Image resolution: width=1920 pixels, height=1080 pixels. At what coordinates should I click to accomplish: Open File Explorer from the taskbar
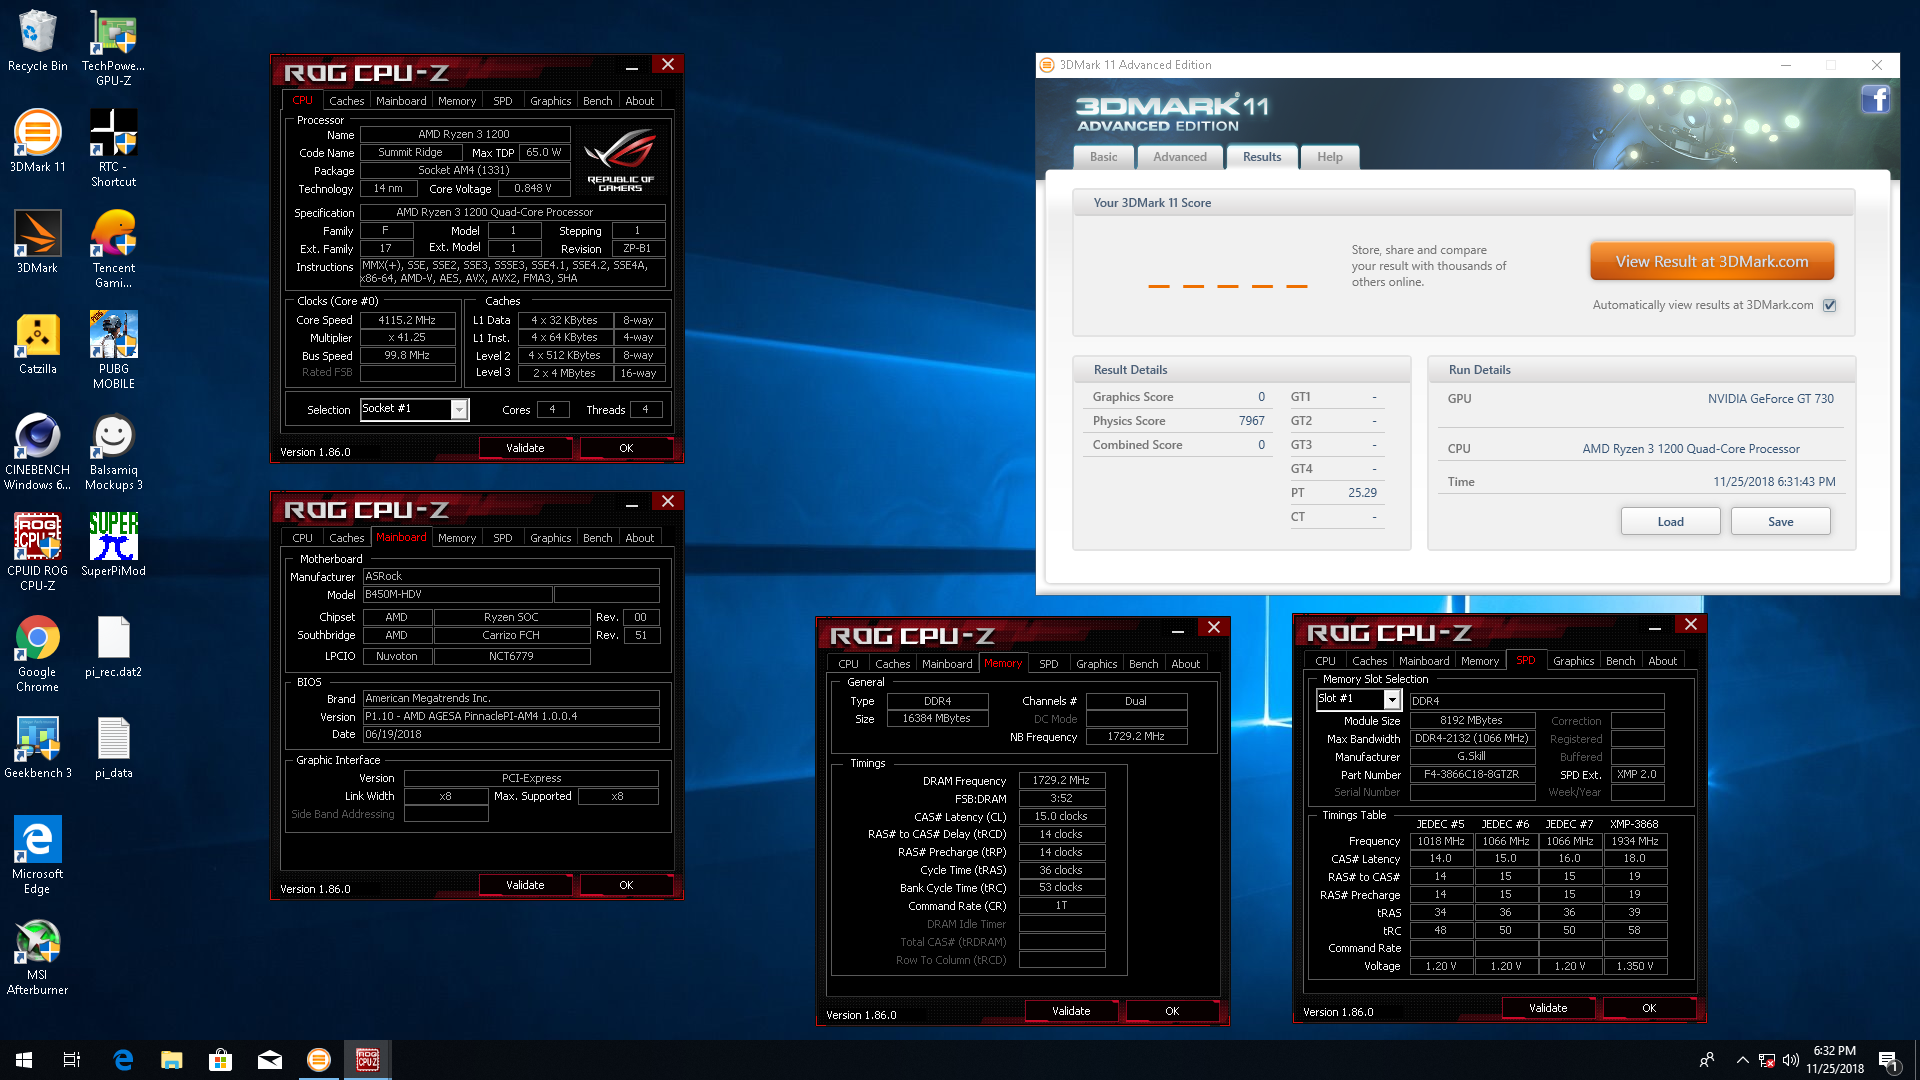click(172, 1060)
